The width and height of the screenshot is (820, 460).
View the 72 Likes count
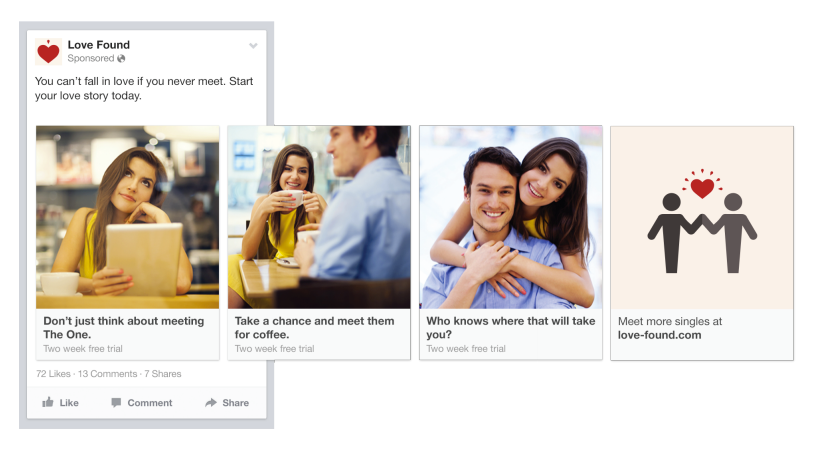click(53, 374)
